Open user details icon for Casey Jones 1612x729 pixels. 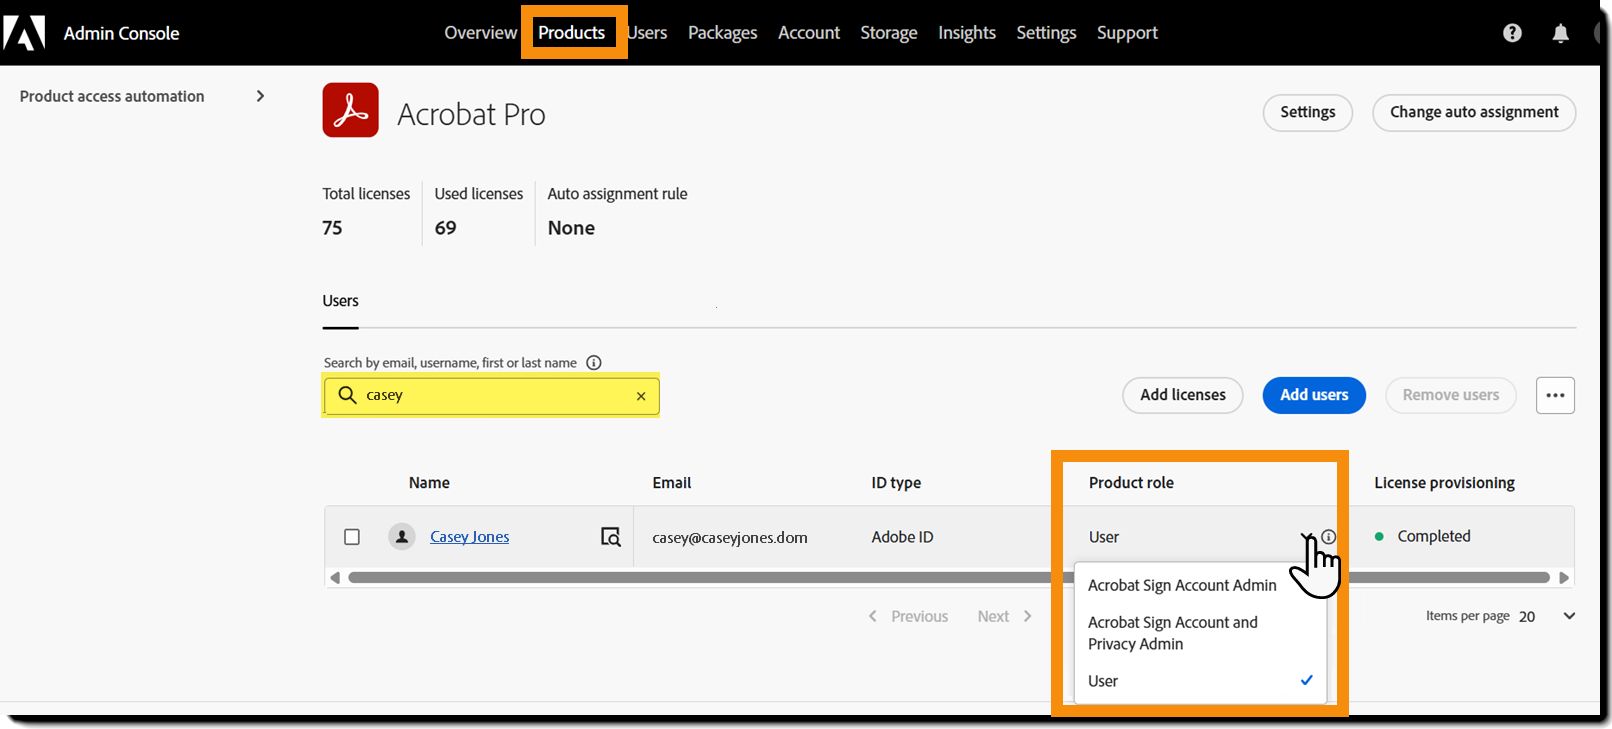(610, 537)
